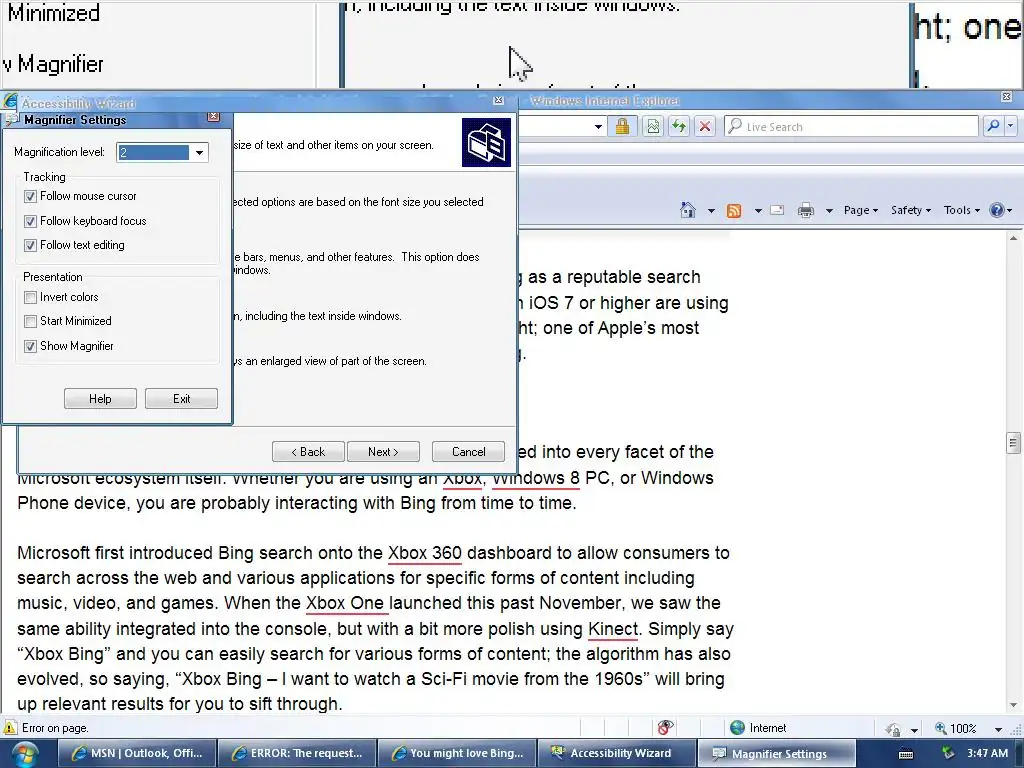Click the security lock icon in the address bar
The image size is (1024, 768).
(x=622, y=126)
